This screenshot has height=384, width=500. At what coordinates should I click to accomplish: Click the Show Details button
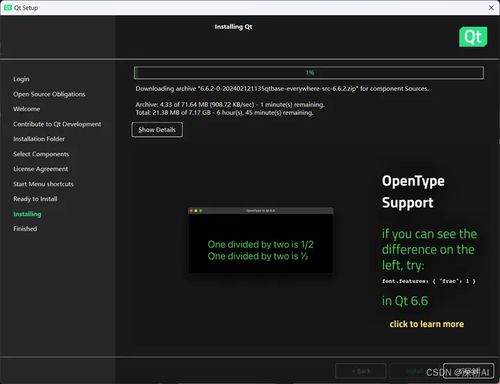(157, 130)
